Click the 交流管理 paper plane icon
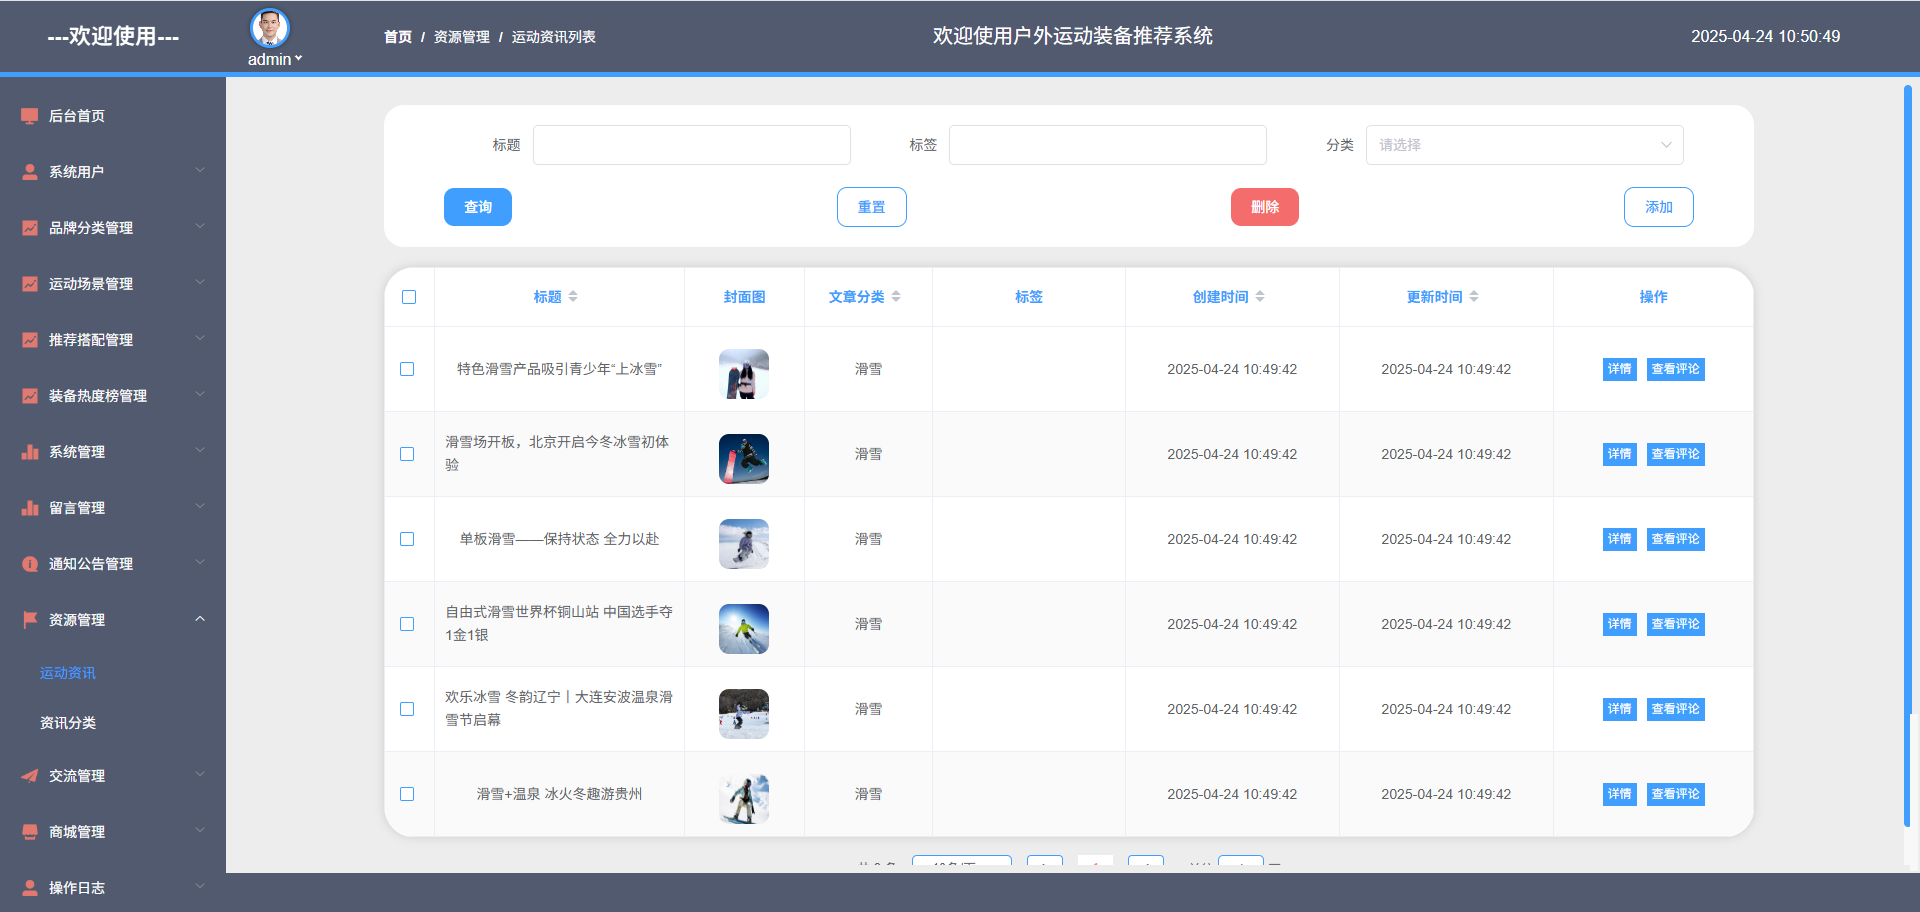1920x912 pixels. 30,776
